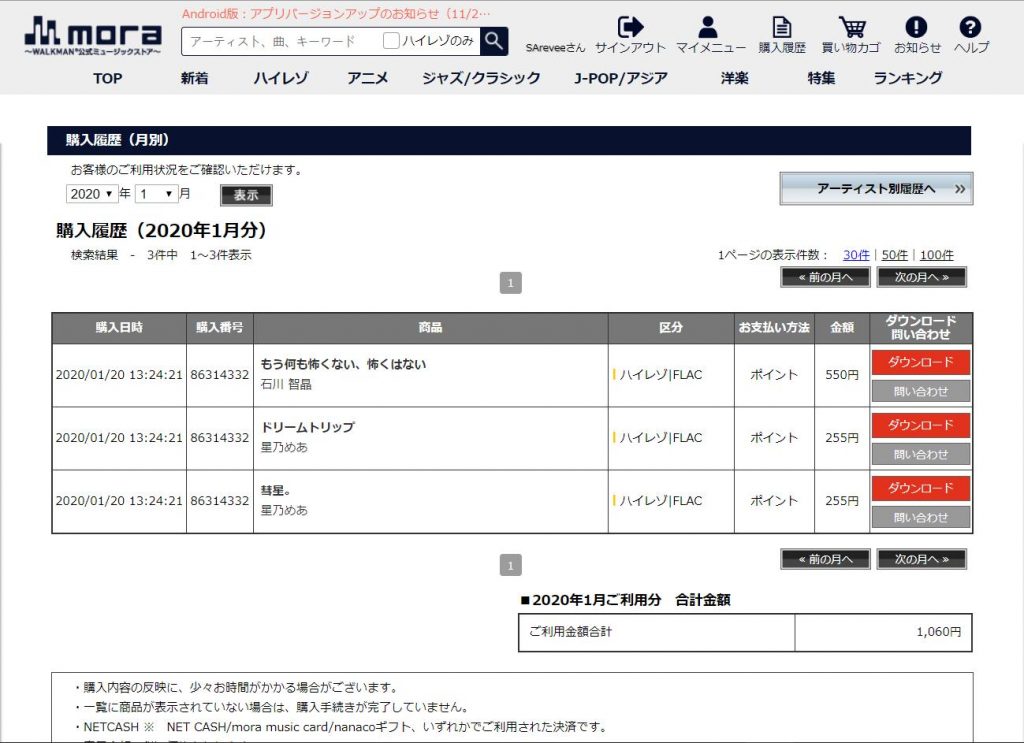Click page 1 indicator above table
The image size is (1024, 743).
(511, 283)
